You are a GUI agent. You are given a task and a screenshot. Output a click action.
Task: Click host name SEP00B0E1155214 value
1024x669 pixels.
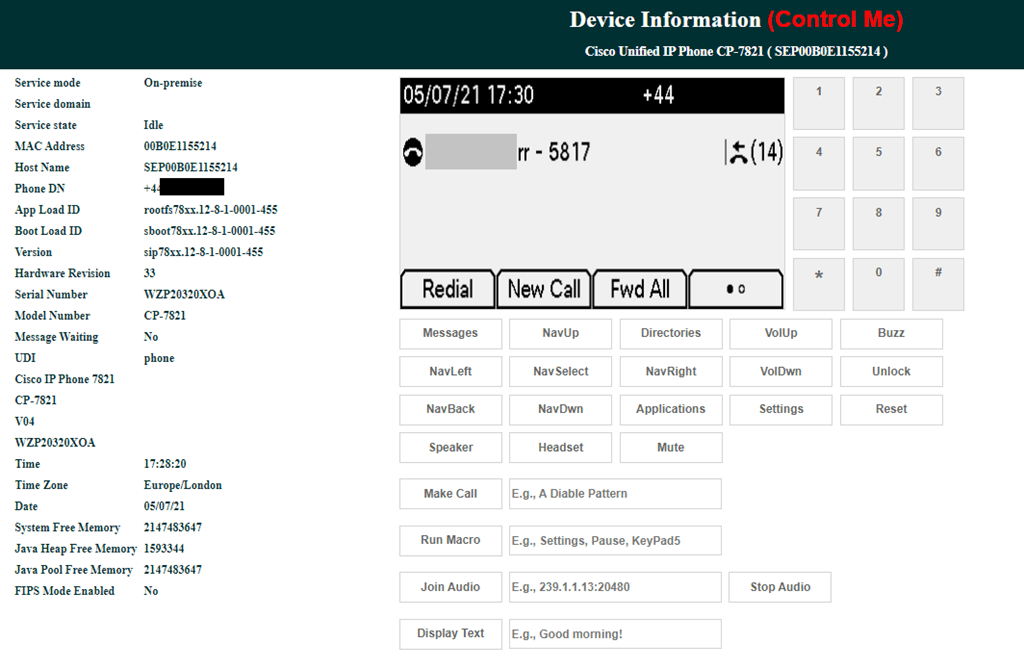(191, 167)
